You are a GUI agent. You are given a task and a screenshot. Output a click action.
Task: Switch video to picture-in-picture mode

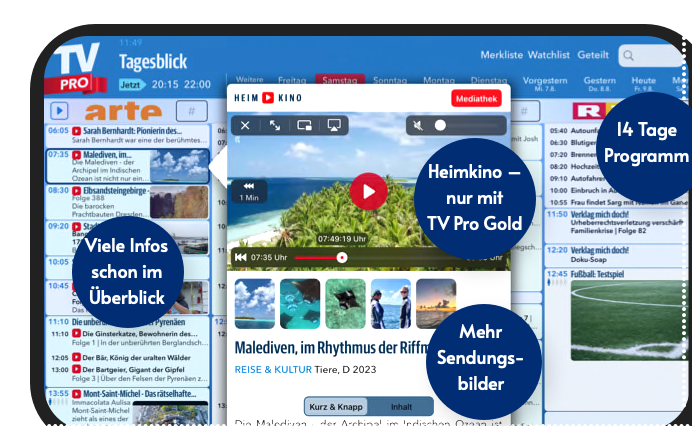pyautogui.click(x=304, y=126)
